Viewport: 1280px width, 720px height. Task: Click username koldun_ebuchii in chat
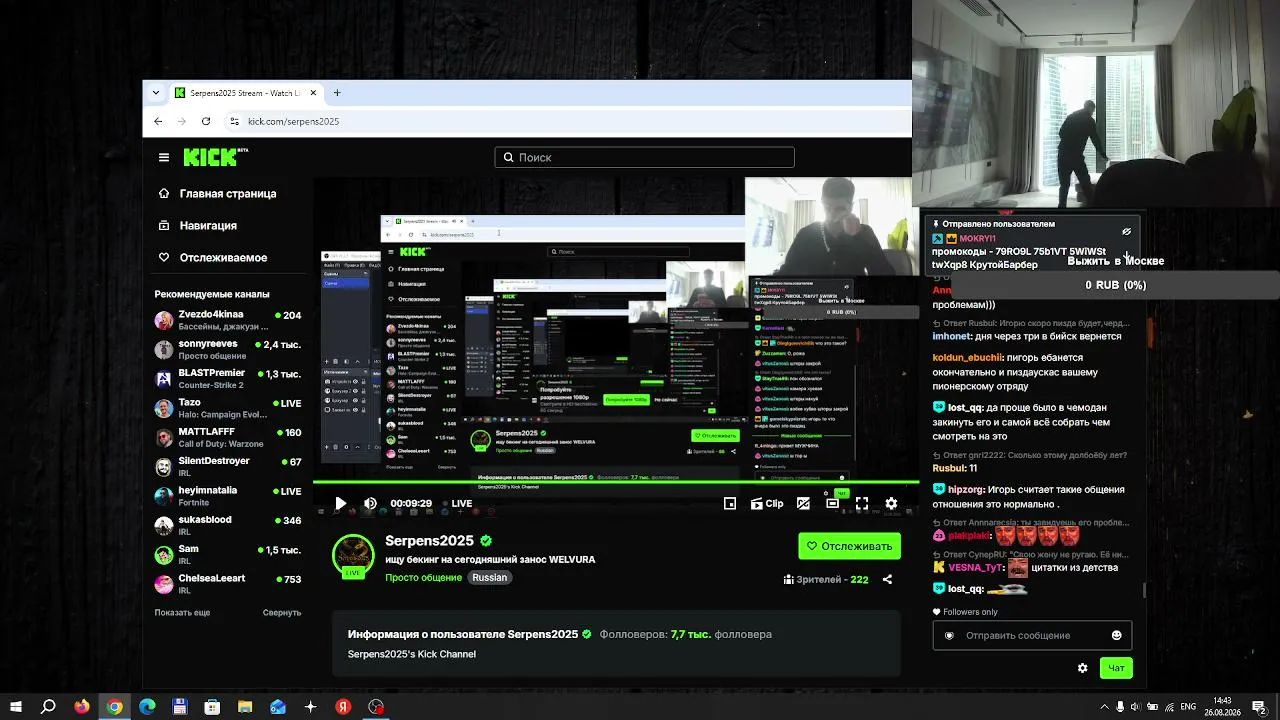[x=968, y=357]
